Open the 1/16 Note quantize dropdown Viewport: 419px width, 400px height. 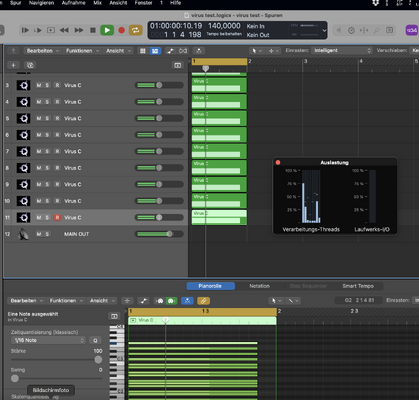(49, 340)
